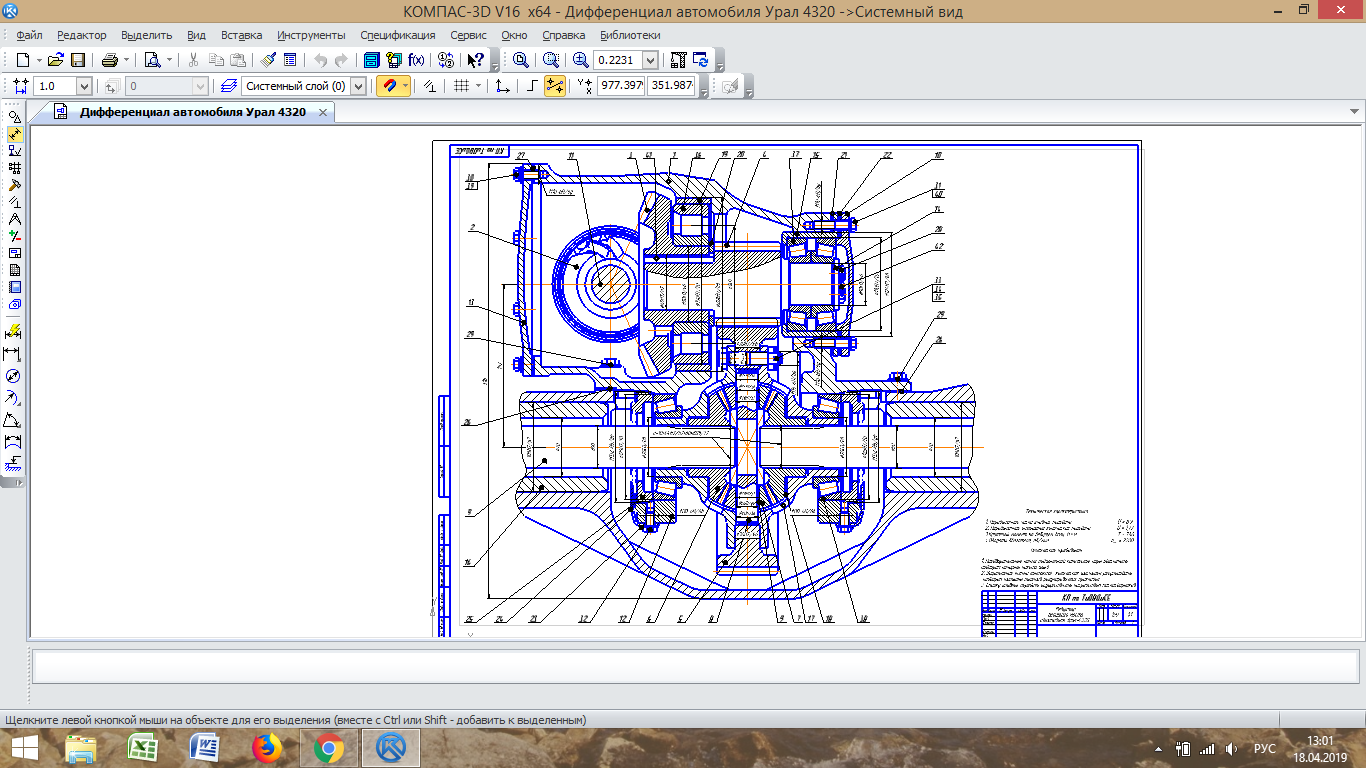1366x768 pixels.
Task: Open Firefox from the taskbar
Action: coord(266,748)
